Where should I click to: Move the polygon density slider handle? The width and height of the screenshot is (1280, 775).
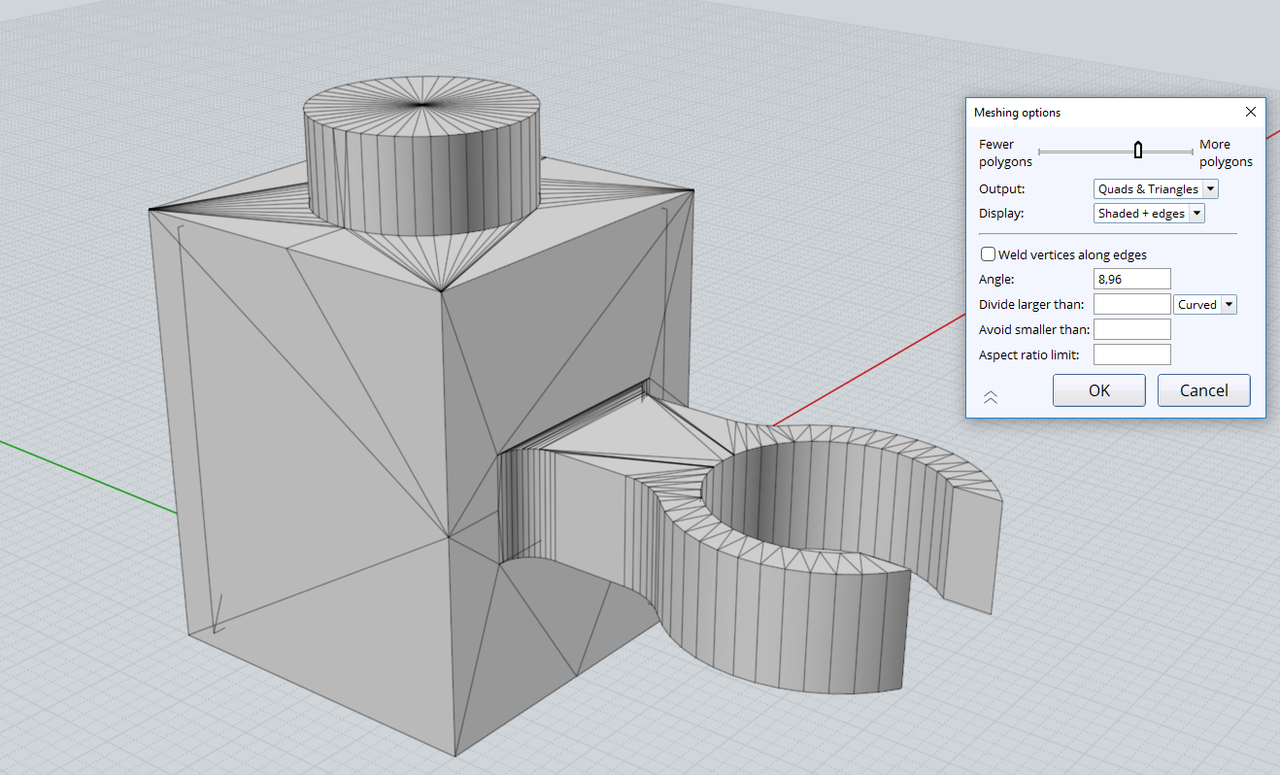pyautogui.click(x=1138, y=150)
